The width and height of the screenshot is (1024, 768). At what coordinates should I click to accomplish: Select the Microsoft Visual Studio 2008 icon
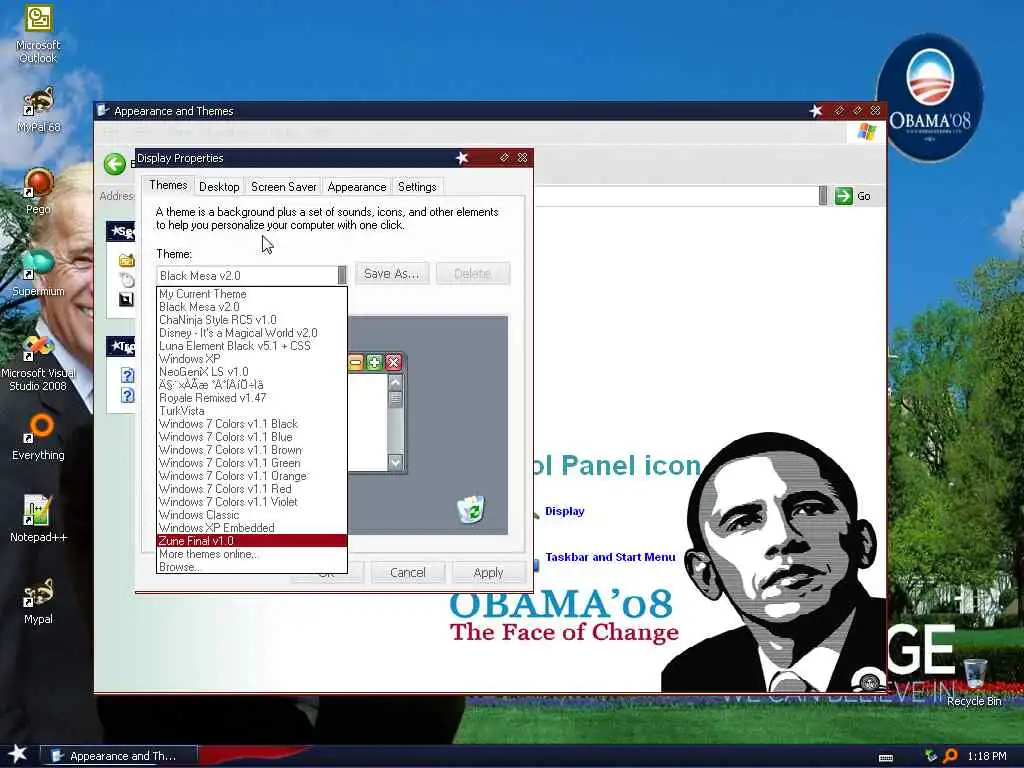pyautogui.click(x=38, y=363)
